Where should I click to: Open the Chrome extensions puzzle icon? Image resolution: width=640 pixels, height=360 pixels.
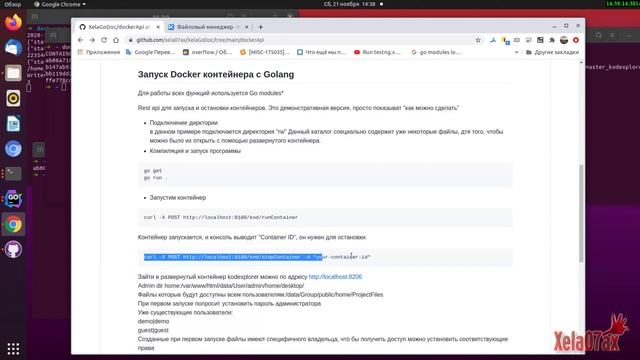point(552,40)
